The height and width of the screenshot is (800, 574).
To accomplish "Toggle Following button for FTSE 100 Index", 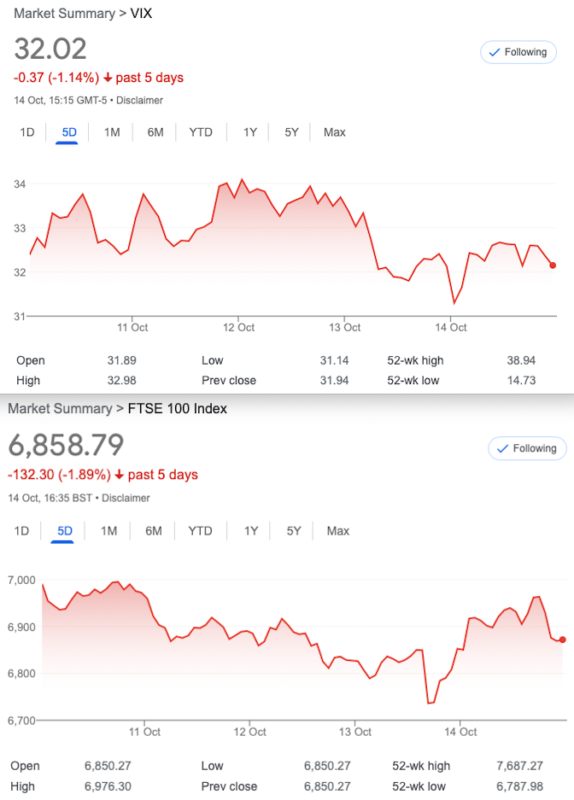I will (x=527, y=448).
